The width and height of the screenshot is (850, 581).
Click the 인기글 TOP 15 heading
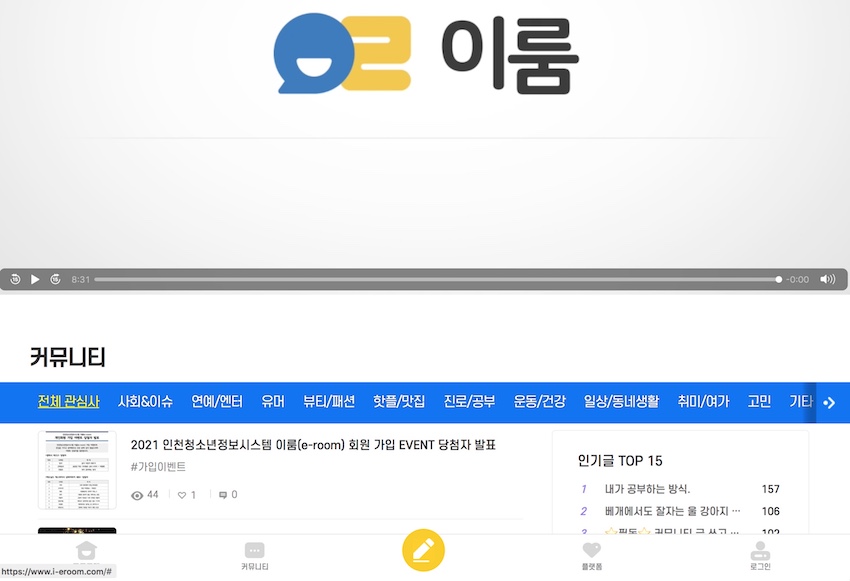click(x=620, y=461)
